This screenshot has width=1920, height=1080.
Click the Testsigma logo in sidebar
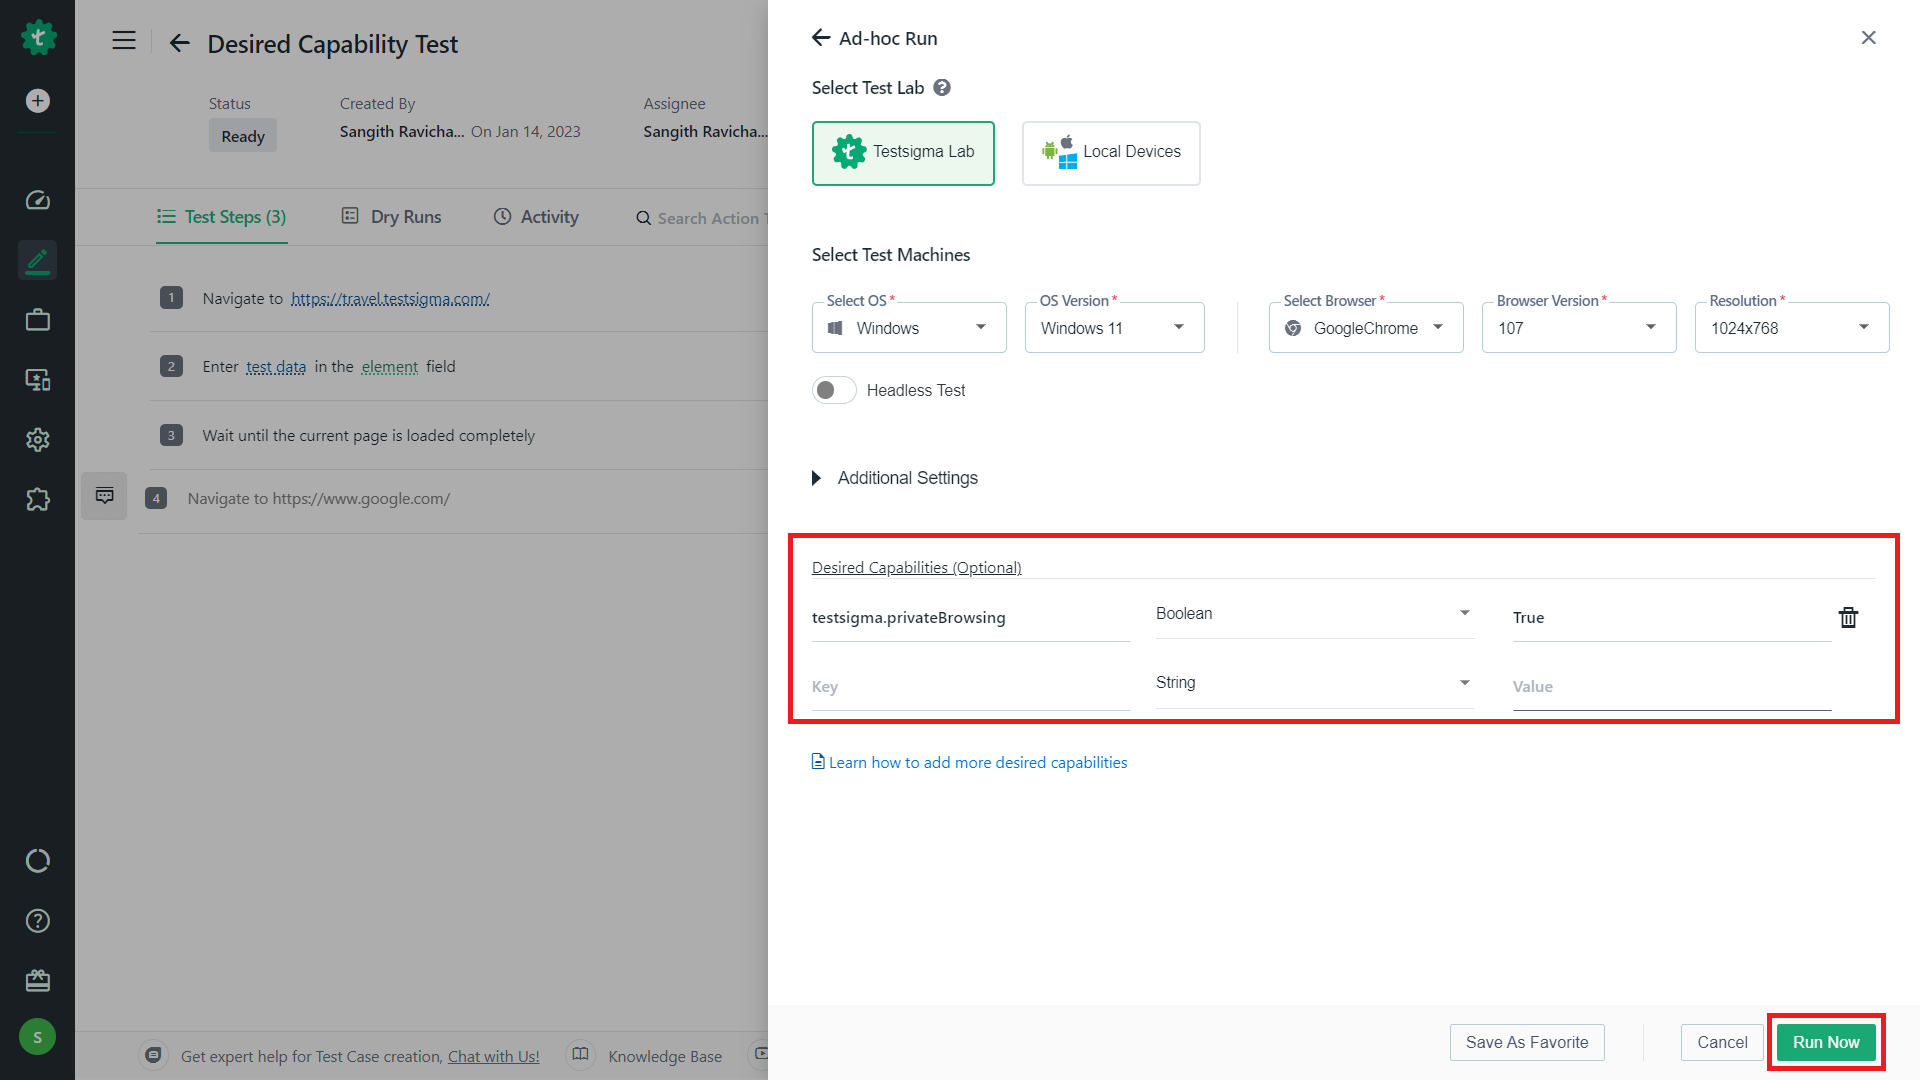[38, 38]
